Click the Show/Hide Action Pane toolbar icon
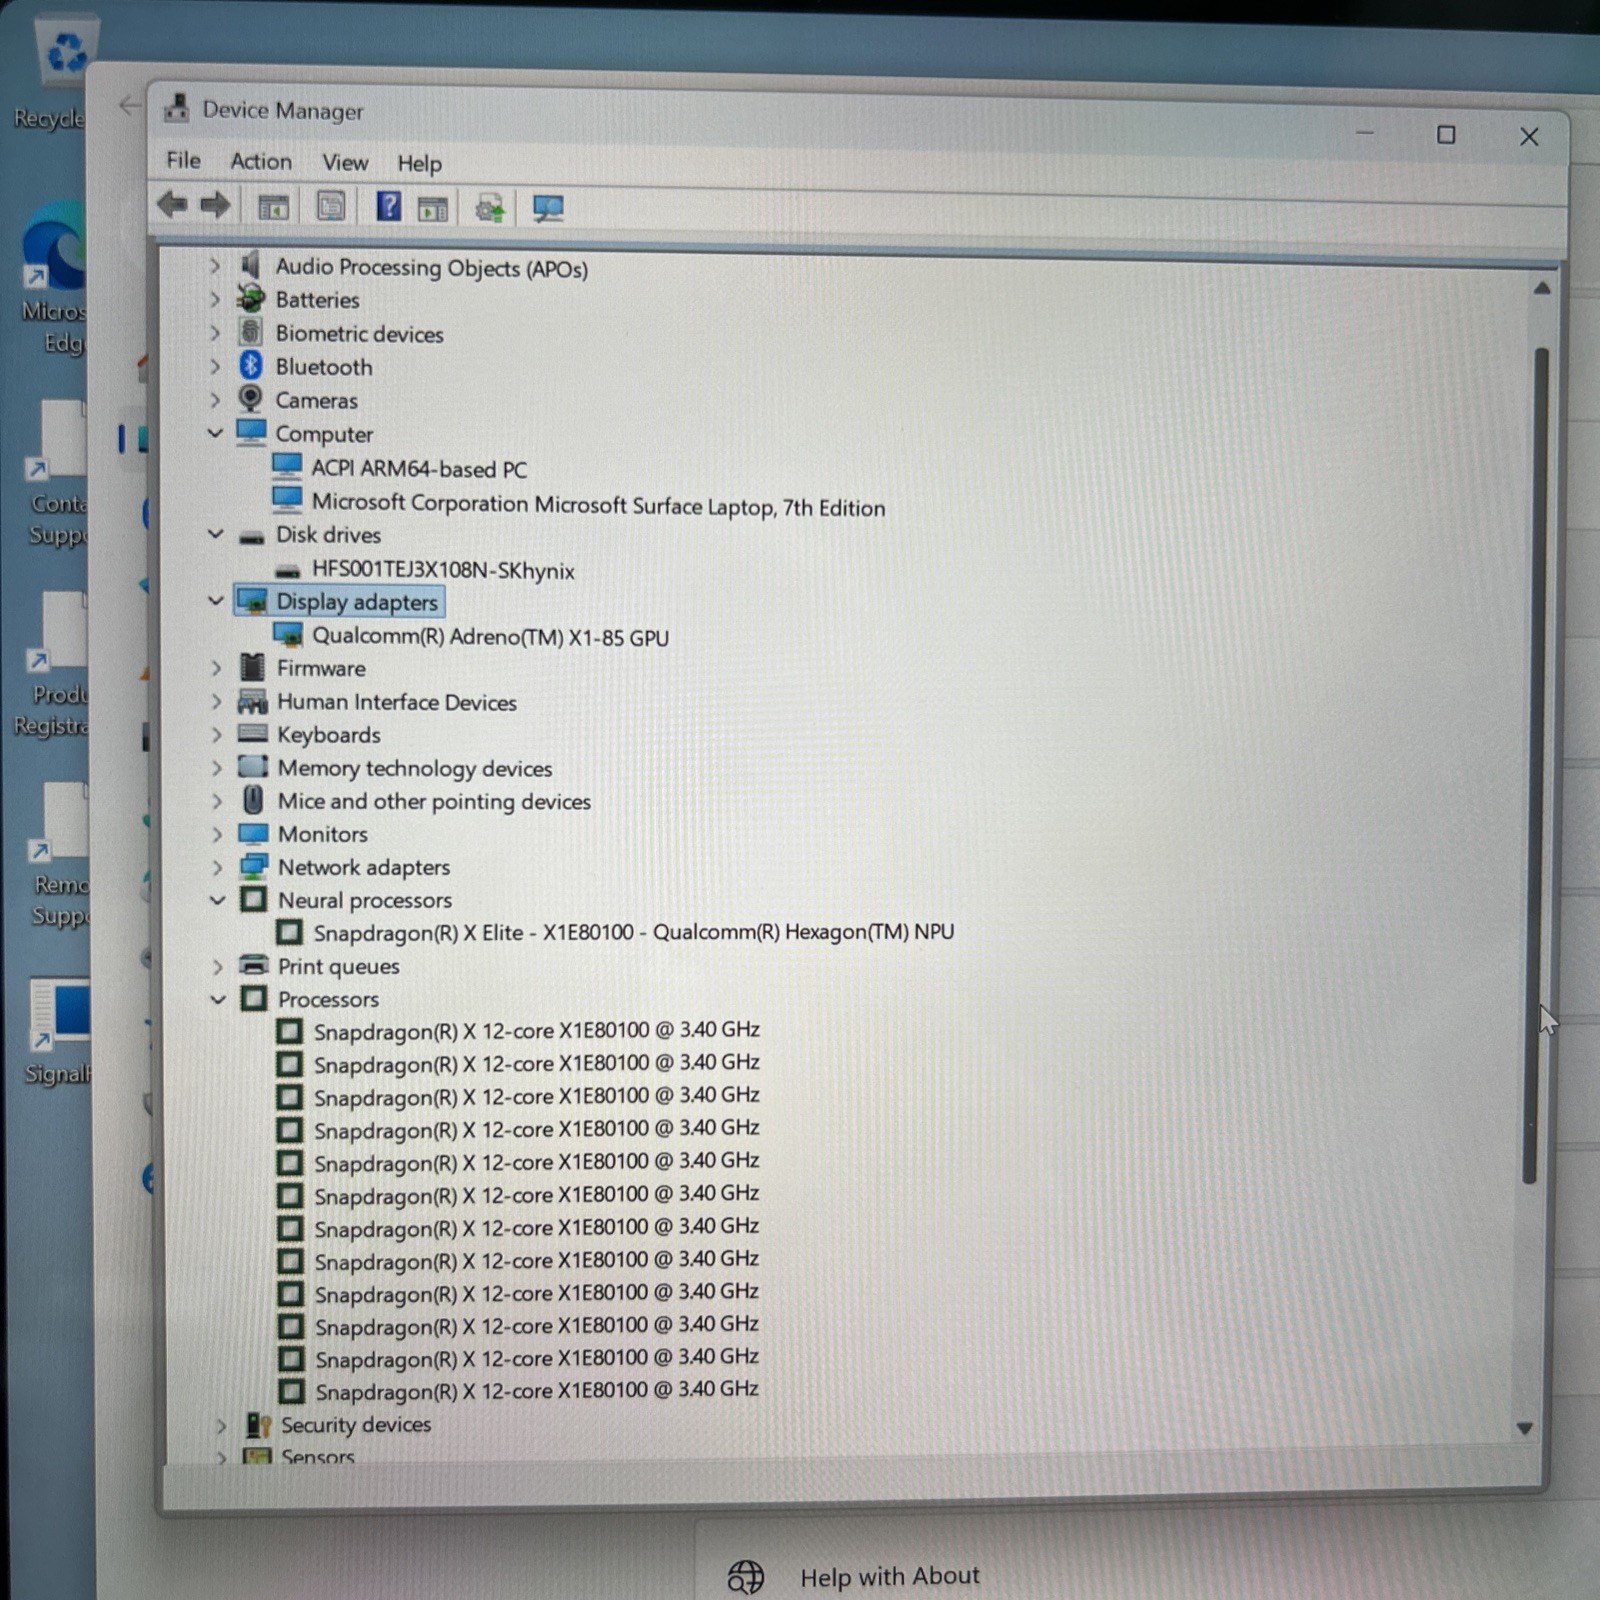Viewport: 1600px width, 1600px height. pyautogui.click(x=433, y=208)
